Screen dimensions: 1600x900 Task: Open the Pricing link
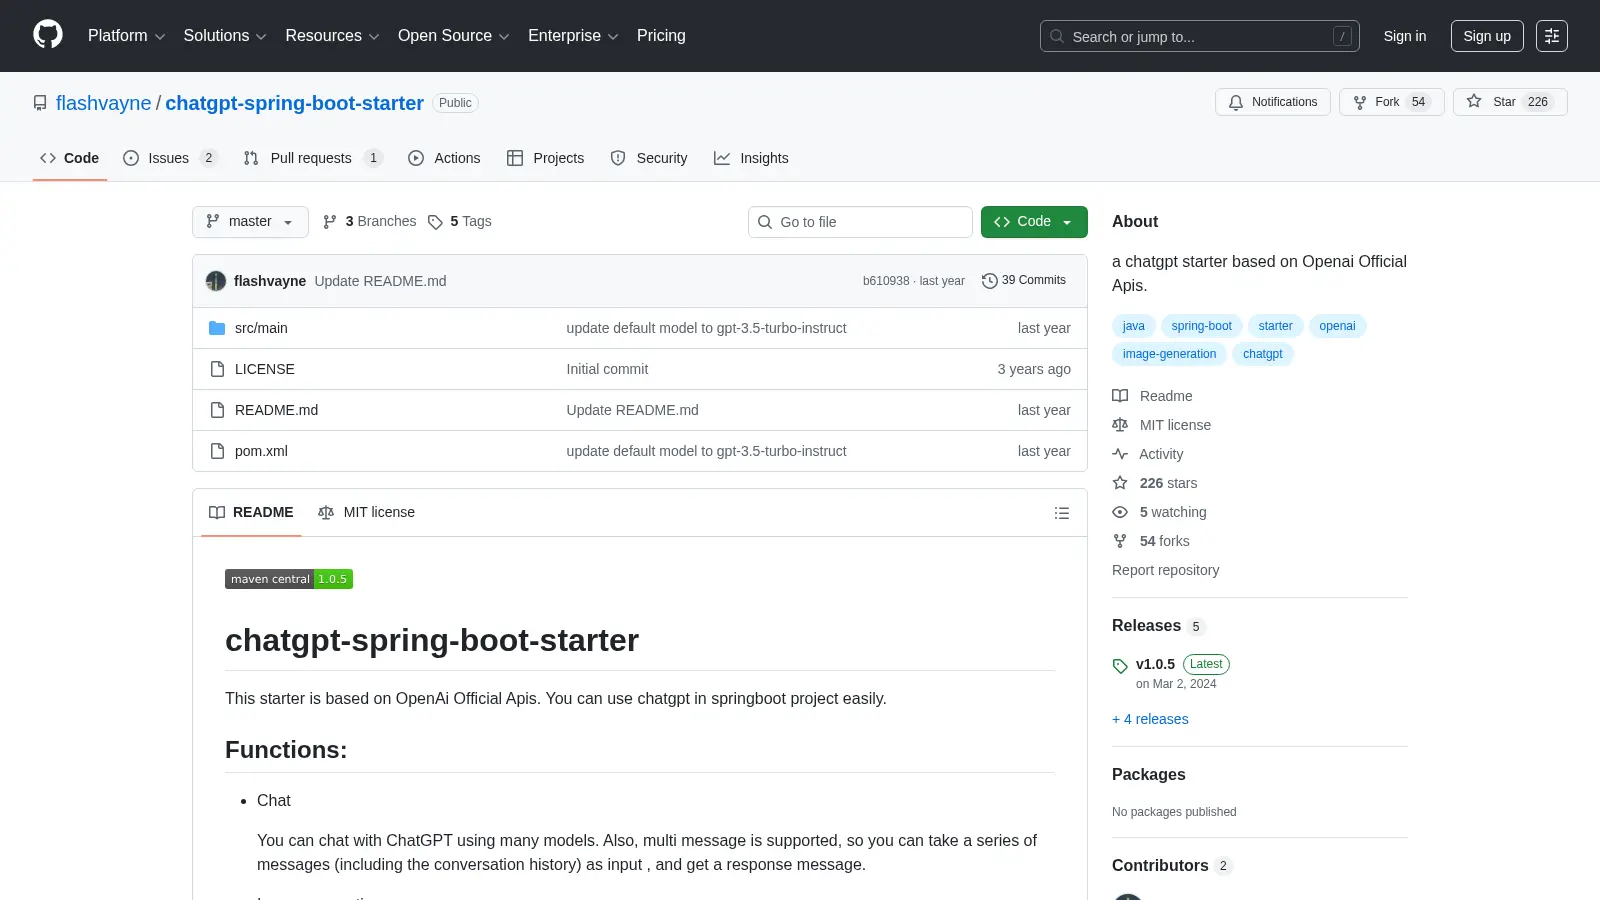click(661, 36)
